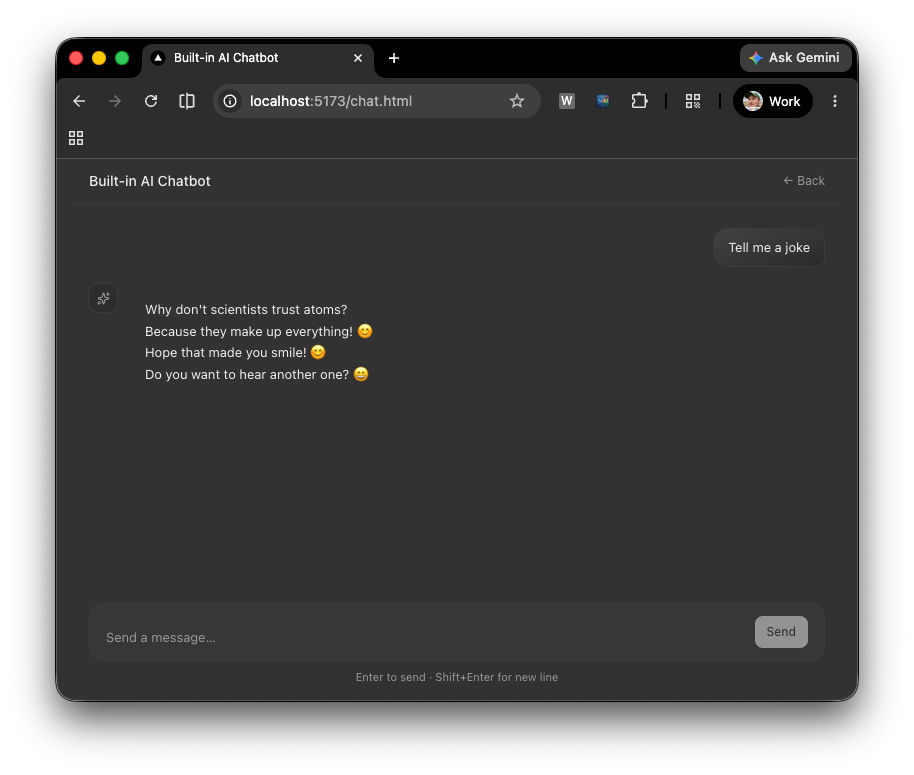Open the blue extension icon next to W
914x775 pixels.
pyautogui.click(x=603, y=101)
